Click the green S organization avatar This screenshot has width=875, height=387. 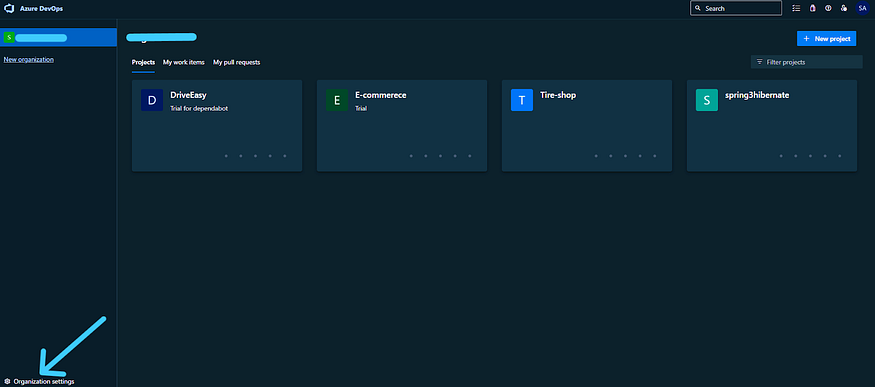click(x=9, y=37)
